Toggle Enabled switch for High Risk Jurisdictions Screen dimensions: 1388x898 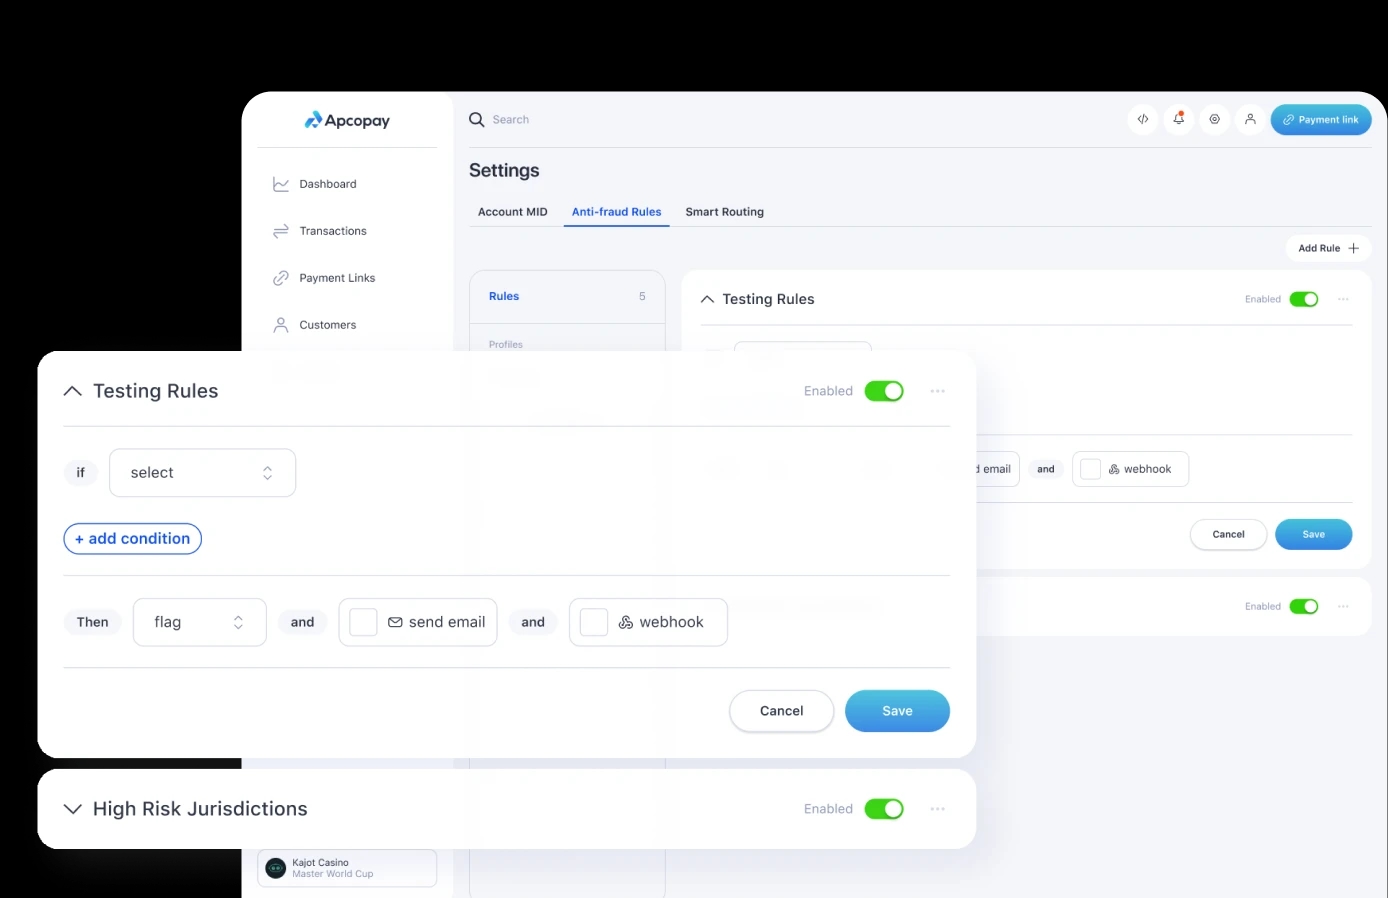pyautogui.click(x=884, y=809)
